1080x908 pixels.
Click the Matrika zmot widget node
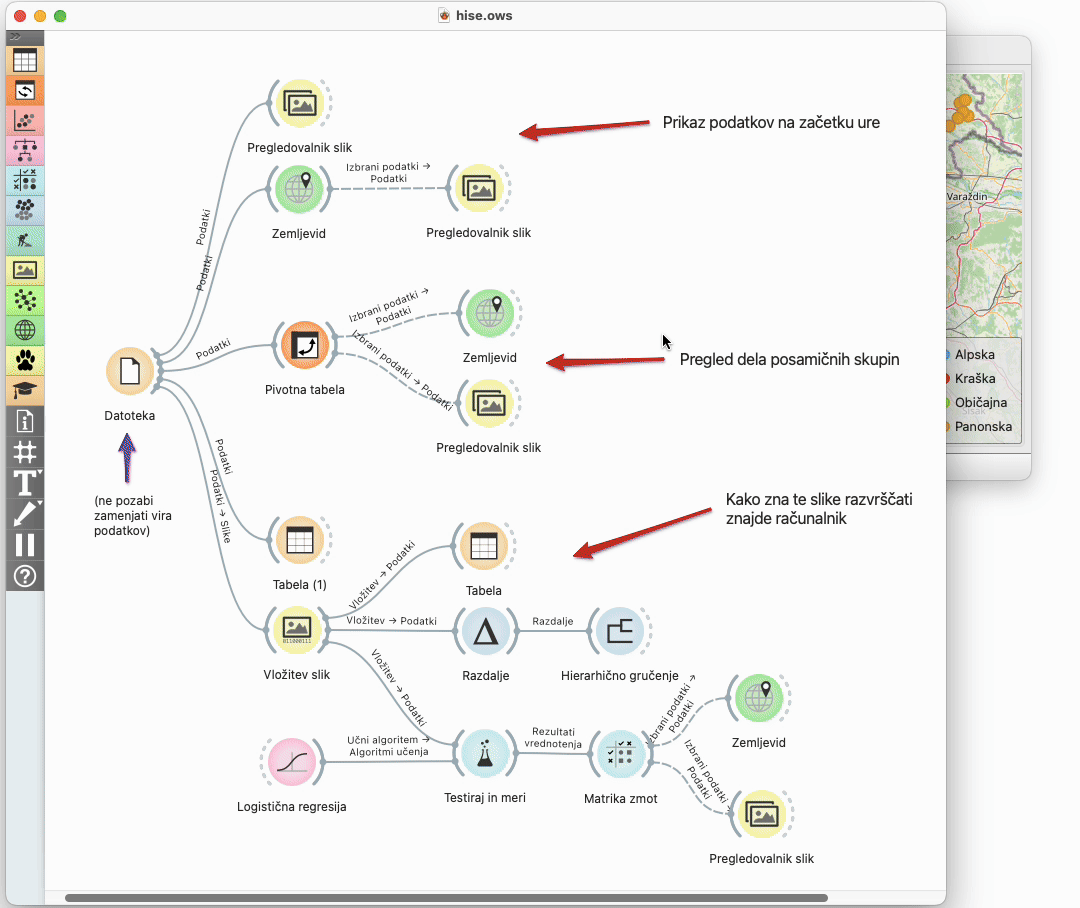[621, 755]
